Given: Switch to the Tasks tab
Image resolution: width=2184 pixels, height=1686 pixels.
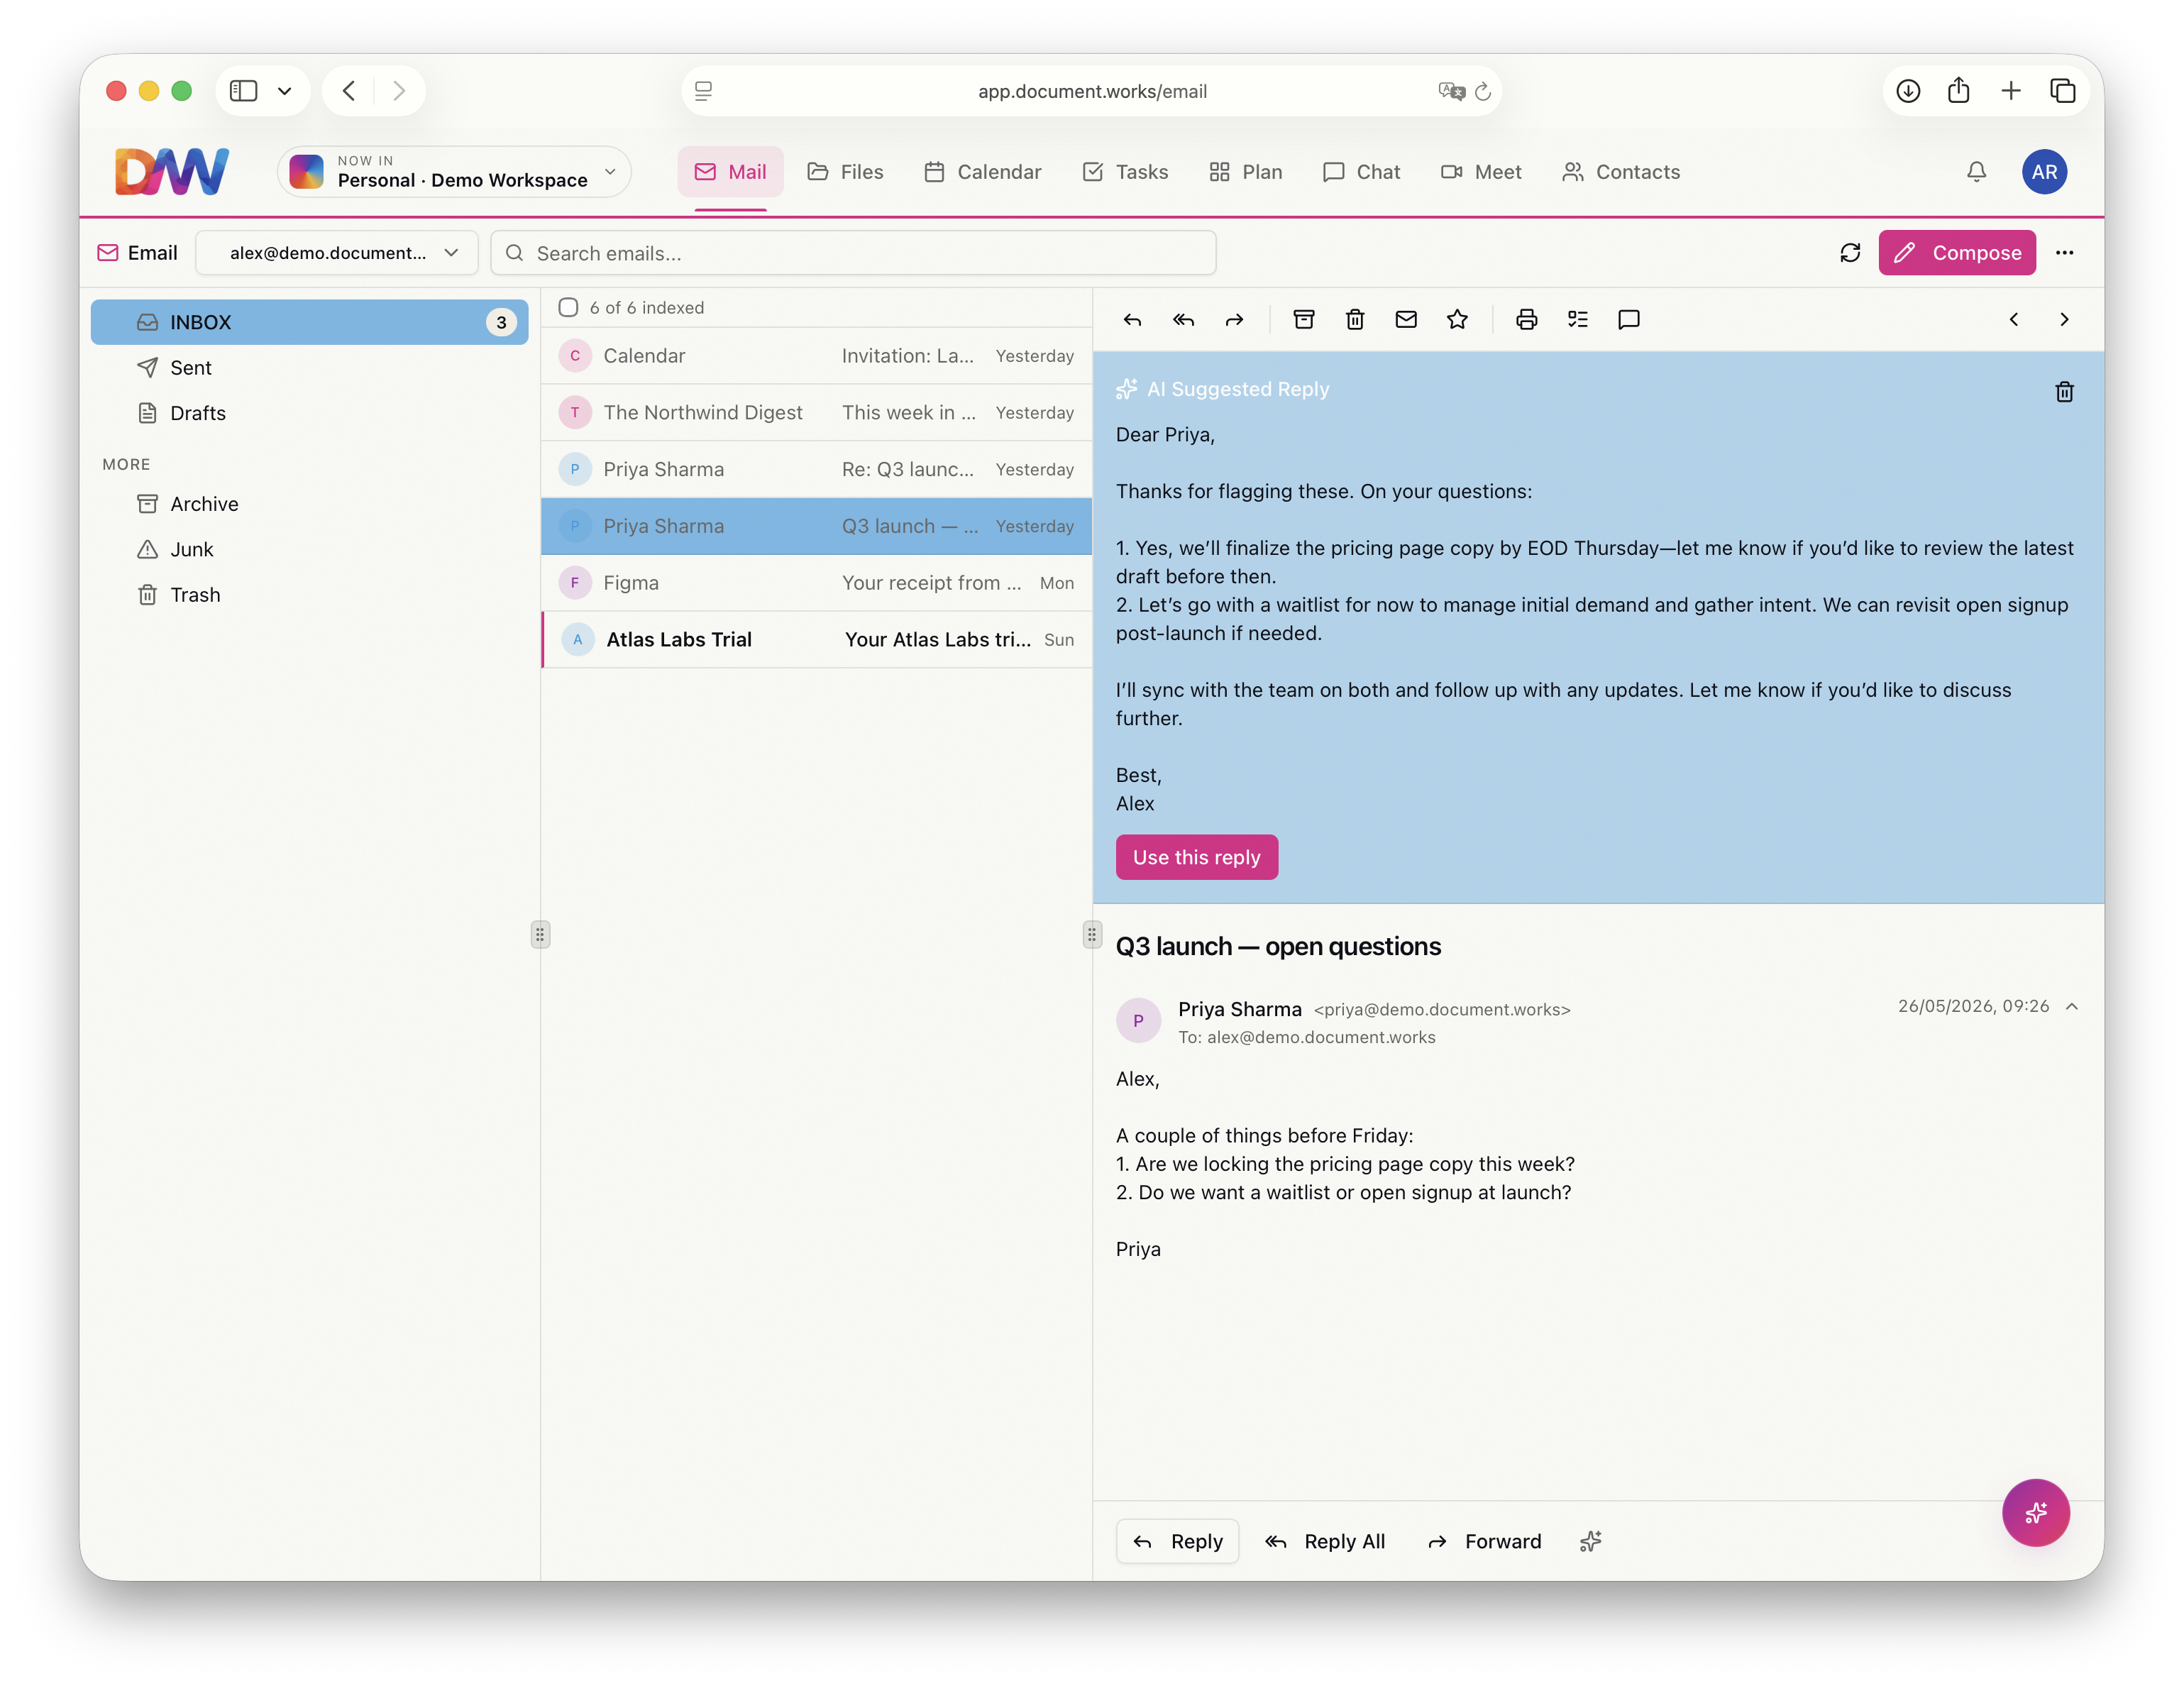Looking at the screenshot, I should click(1125, 172).
